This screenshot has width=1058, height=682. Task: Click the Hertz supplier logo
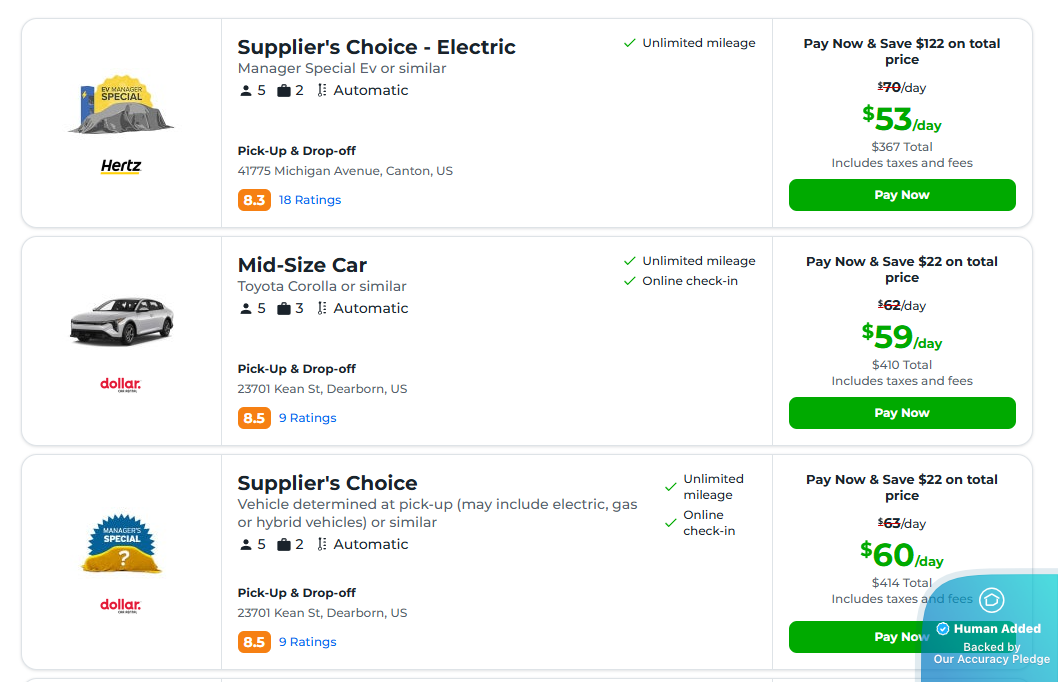coord(120,166)
